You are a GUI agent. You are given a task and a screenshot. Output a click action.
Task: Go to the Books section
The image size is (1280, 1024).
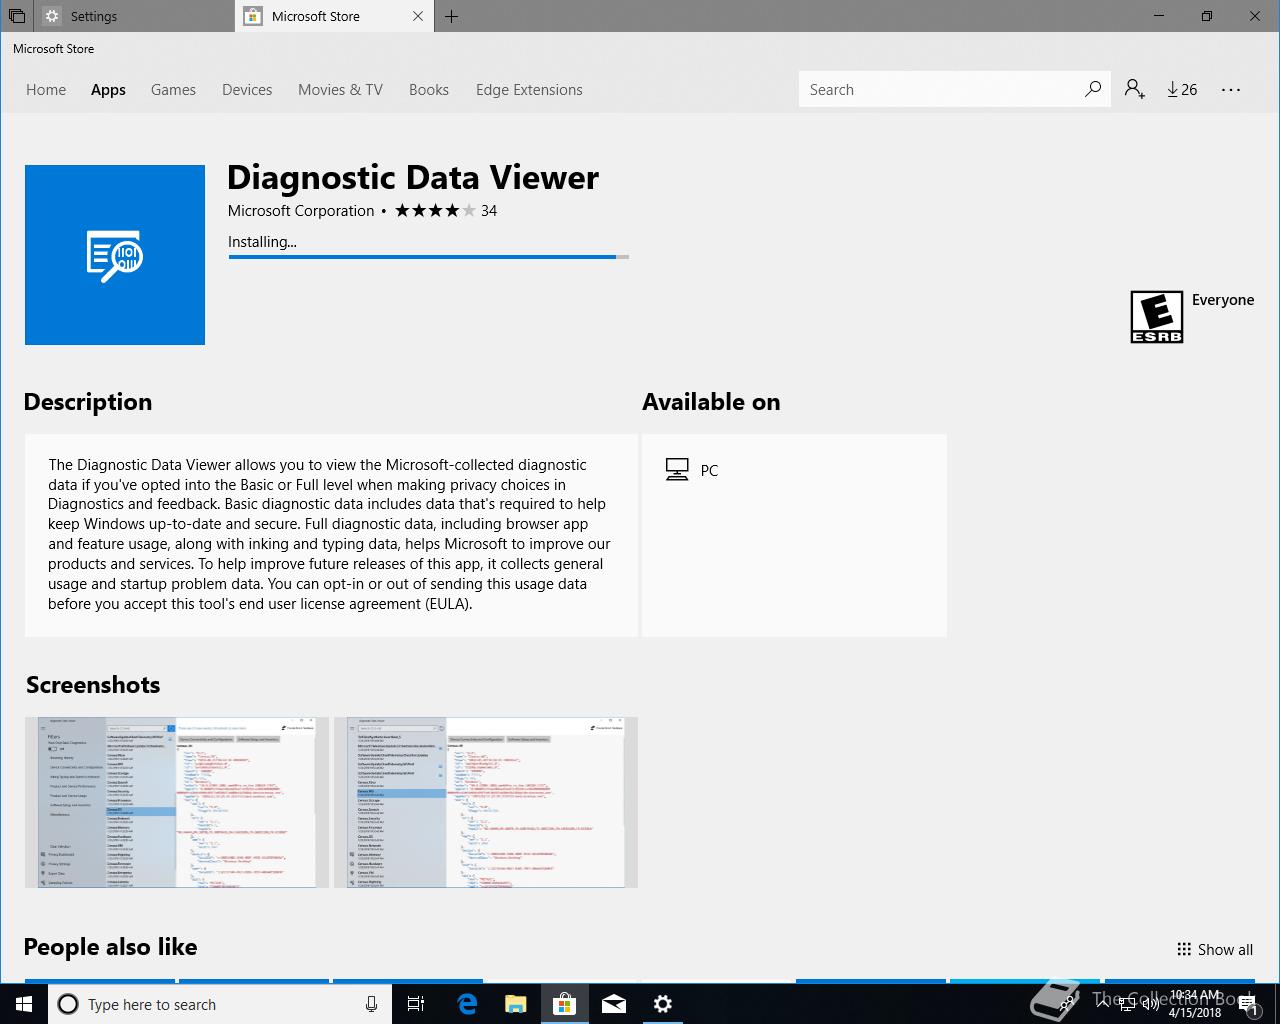pyautogui.click(x=428, y=90)
